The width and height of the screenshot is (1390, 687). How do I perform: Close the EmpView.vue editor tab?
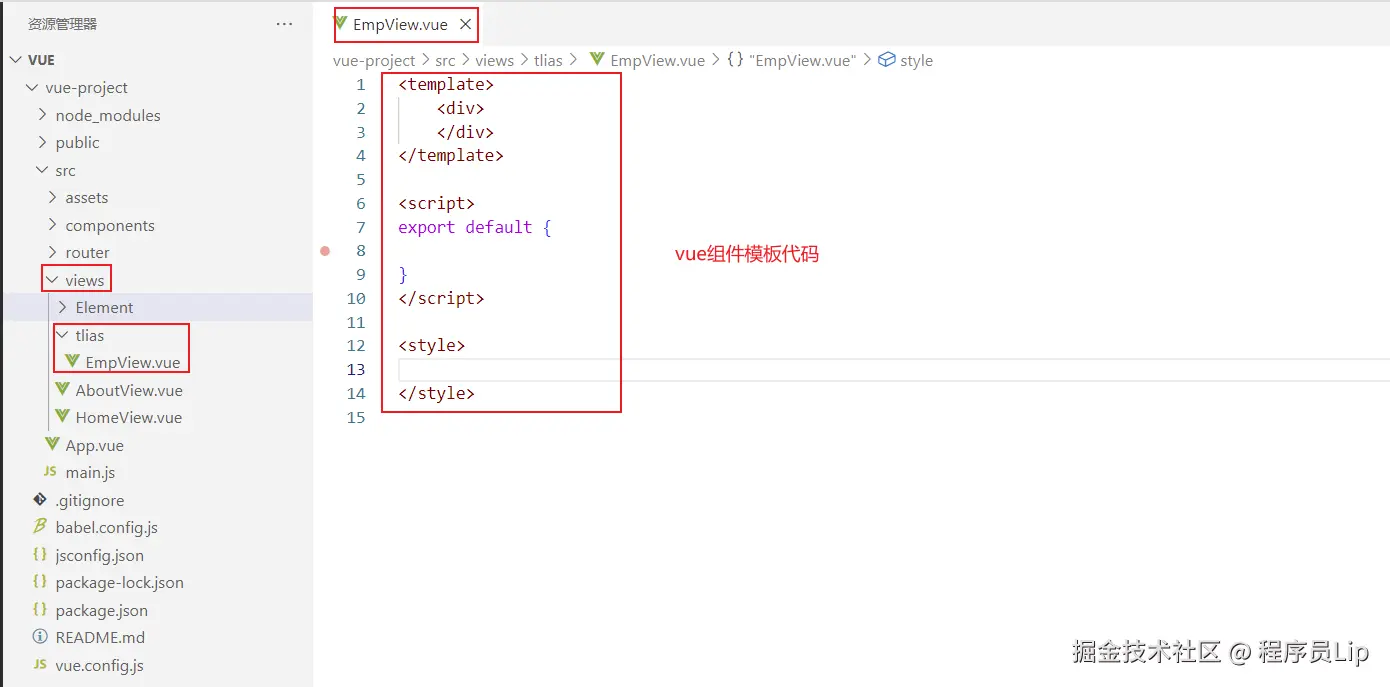click(465, 24)
